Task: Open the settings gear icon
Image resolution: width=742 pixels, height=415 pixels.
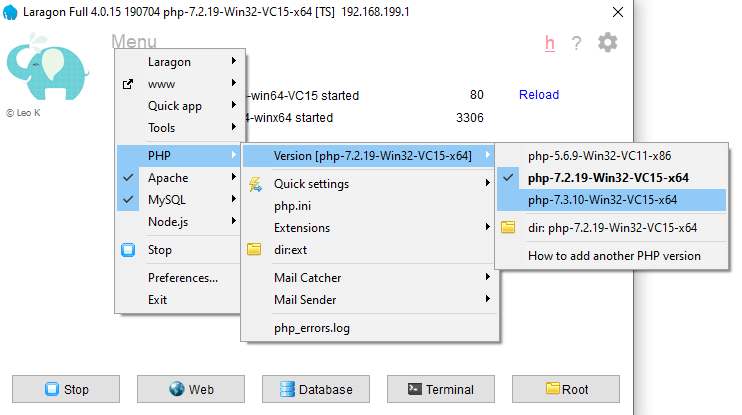Action: 608,43
